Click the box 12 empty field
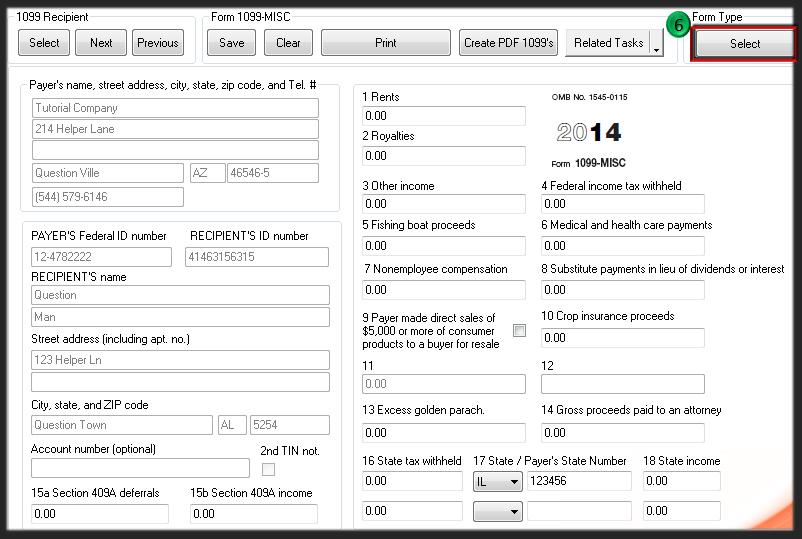Viewport: 802px width, 539px height. (622, 384)
